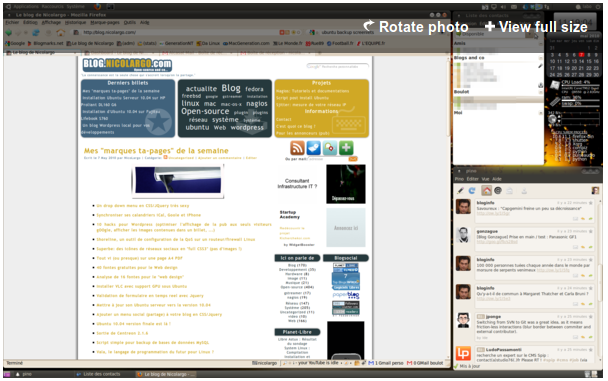Viewport: 608px width, 381px height.
Task: Open the Blogmarks.net bookmark
Action: [45, 43]
